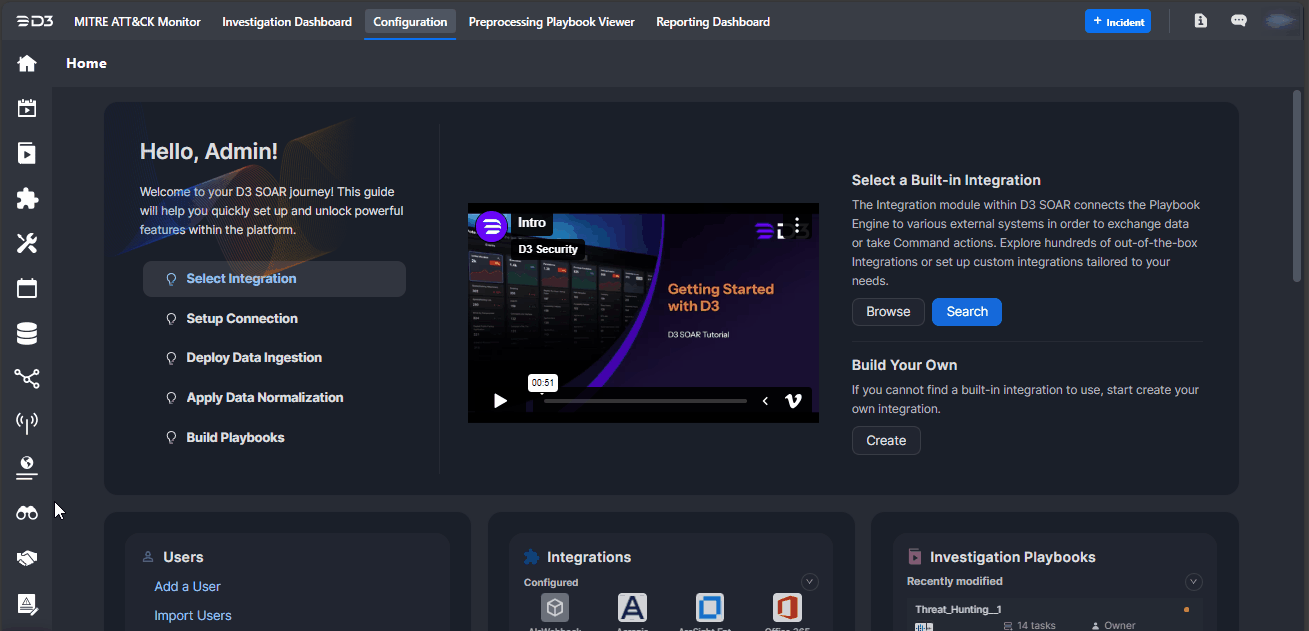The width and height of the screenshot is (1309, 631).
Task: Open the MITRE ATT&CK Monitor tab
Action: coord(137,22)
